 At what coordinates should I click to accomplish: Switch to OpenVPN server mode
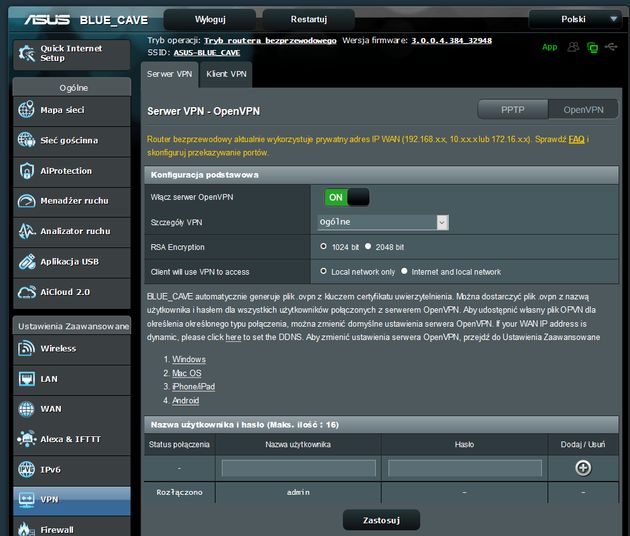(583, 109)
